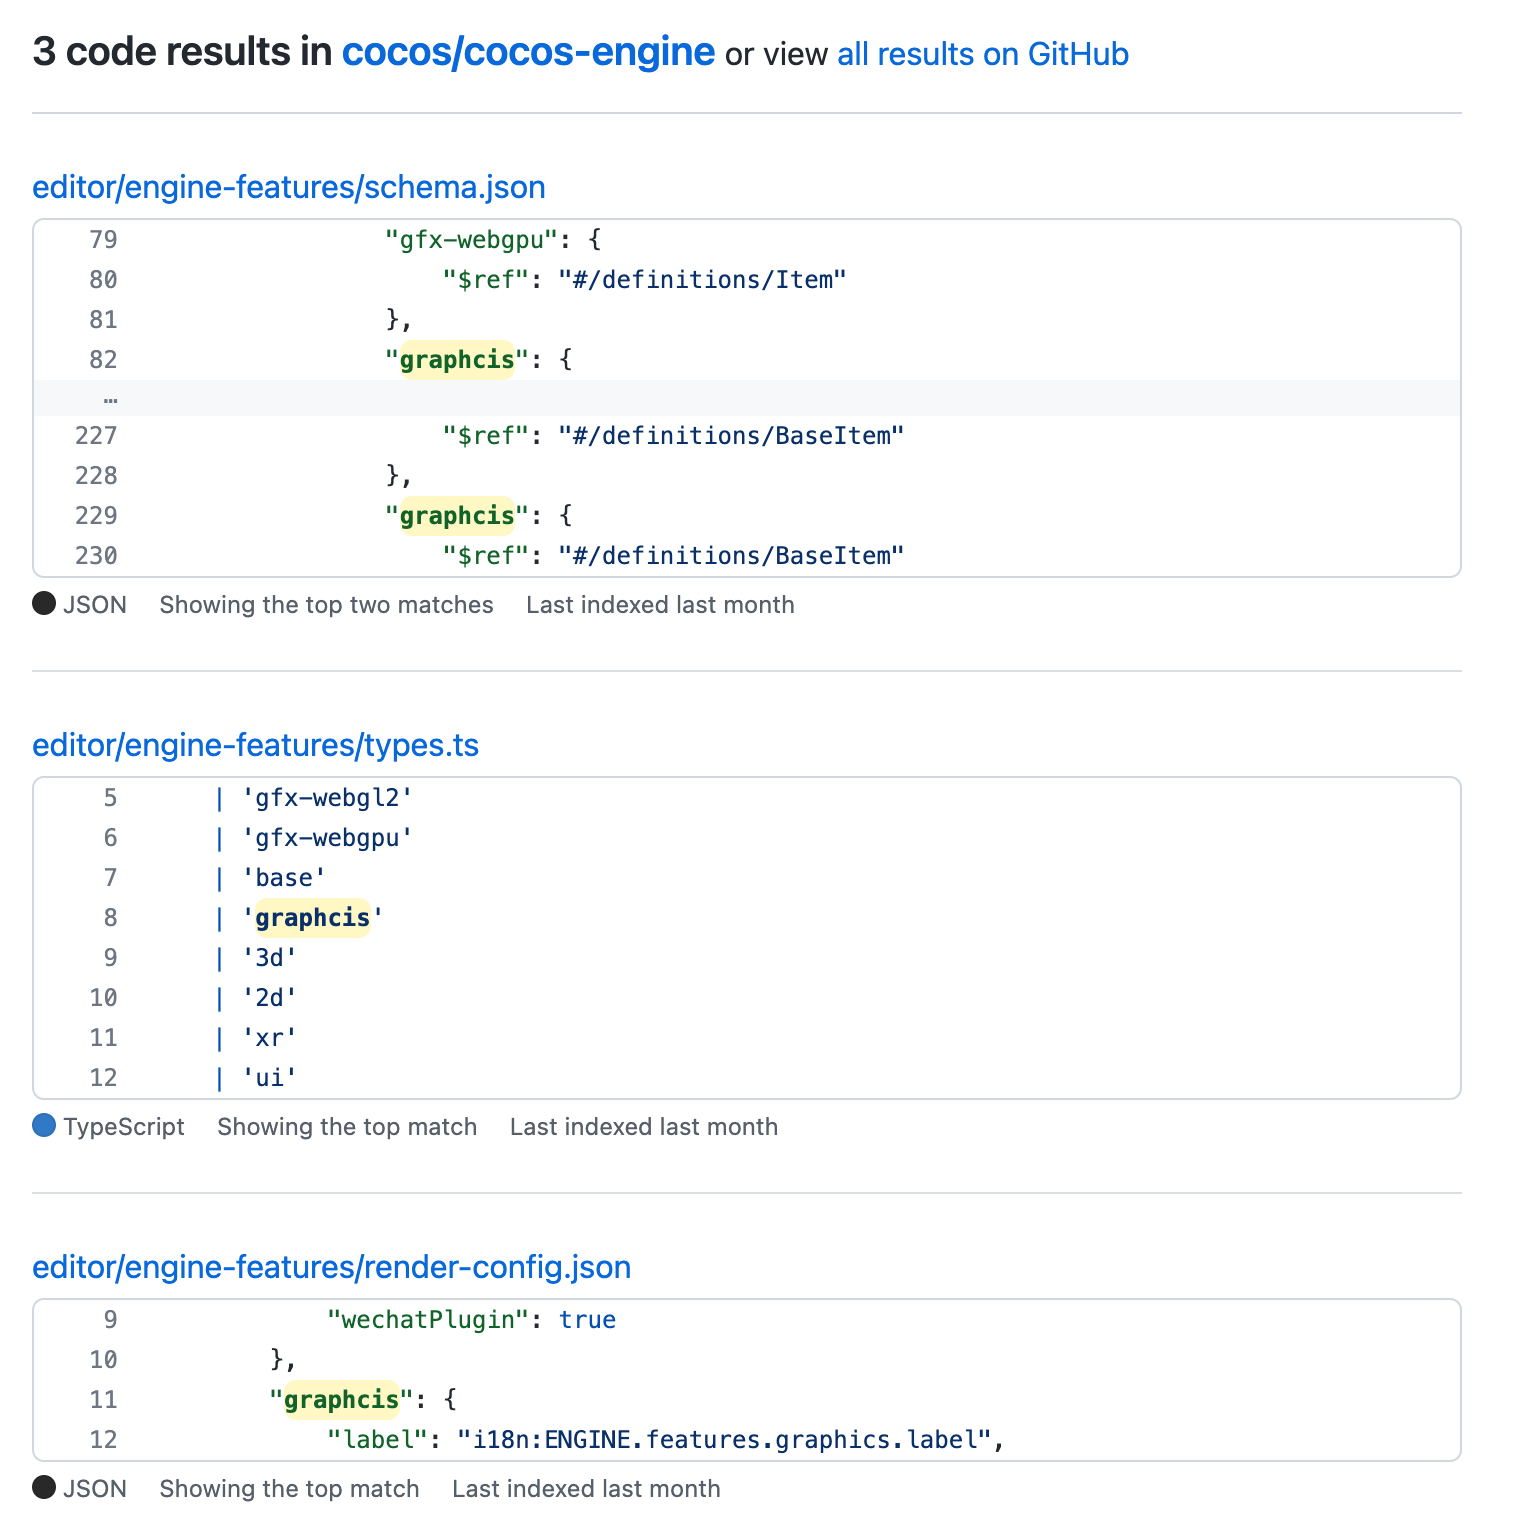
Task: Click highlighted 'graphcis' match in types.ts
Action: point(313,918)
